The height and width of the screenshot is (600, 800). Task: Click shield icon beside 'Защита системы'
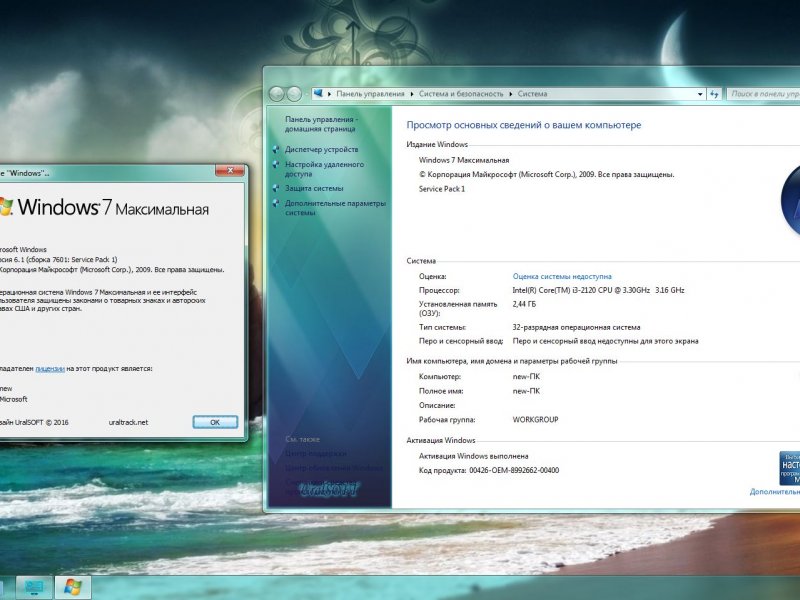[276, 188]
